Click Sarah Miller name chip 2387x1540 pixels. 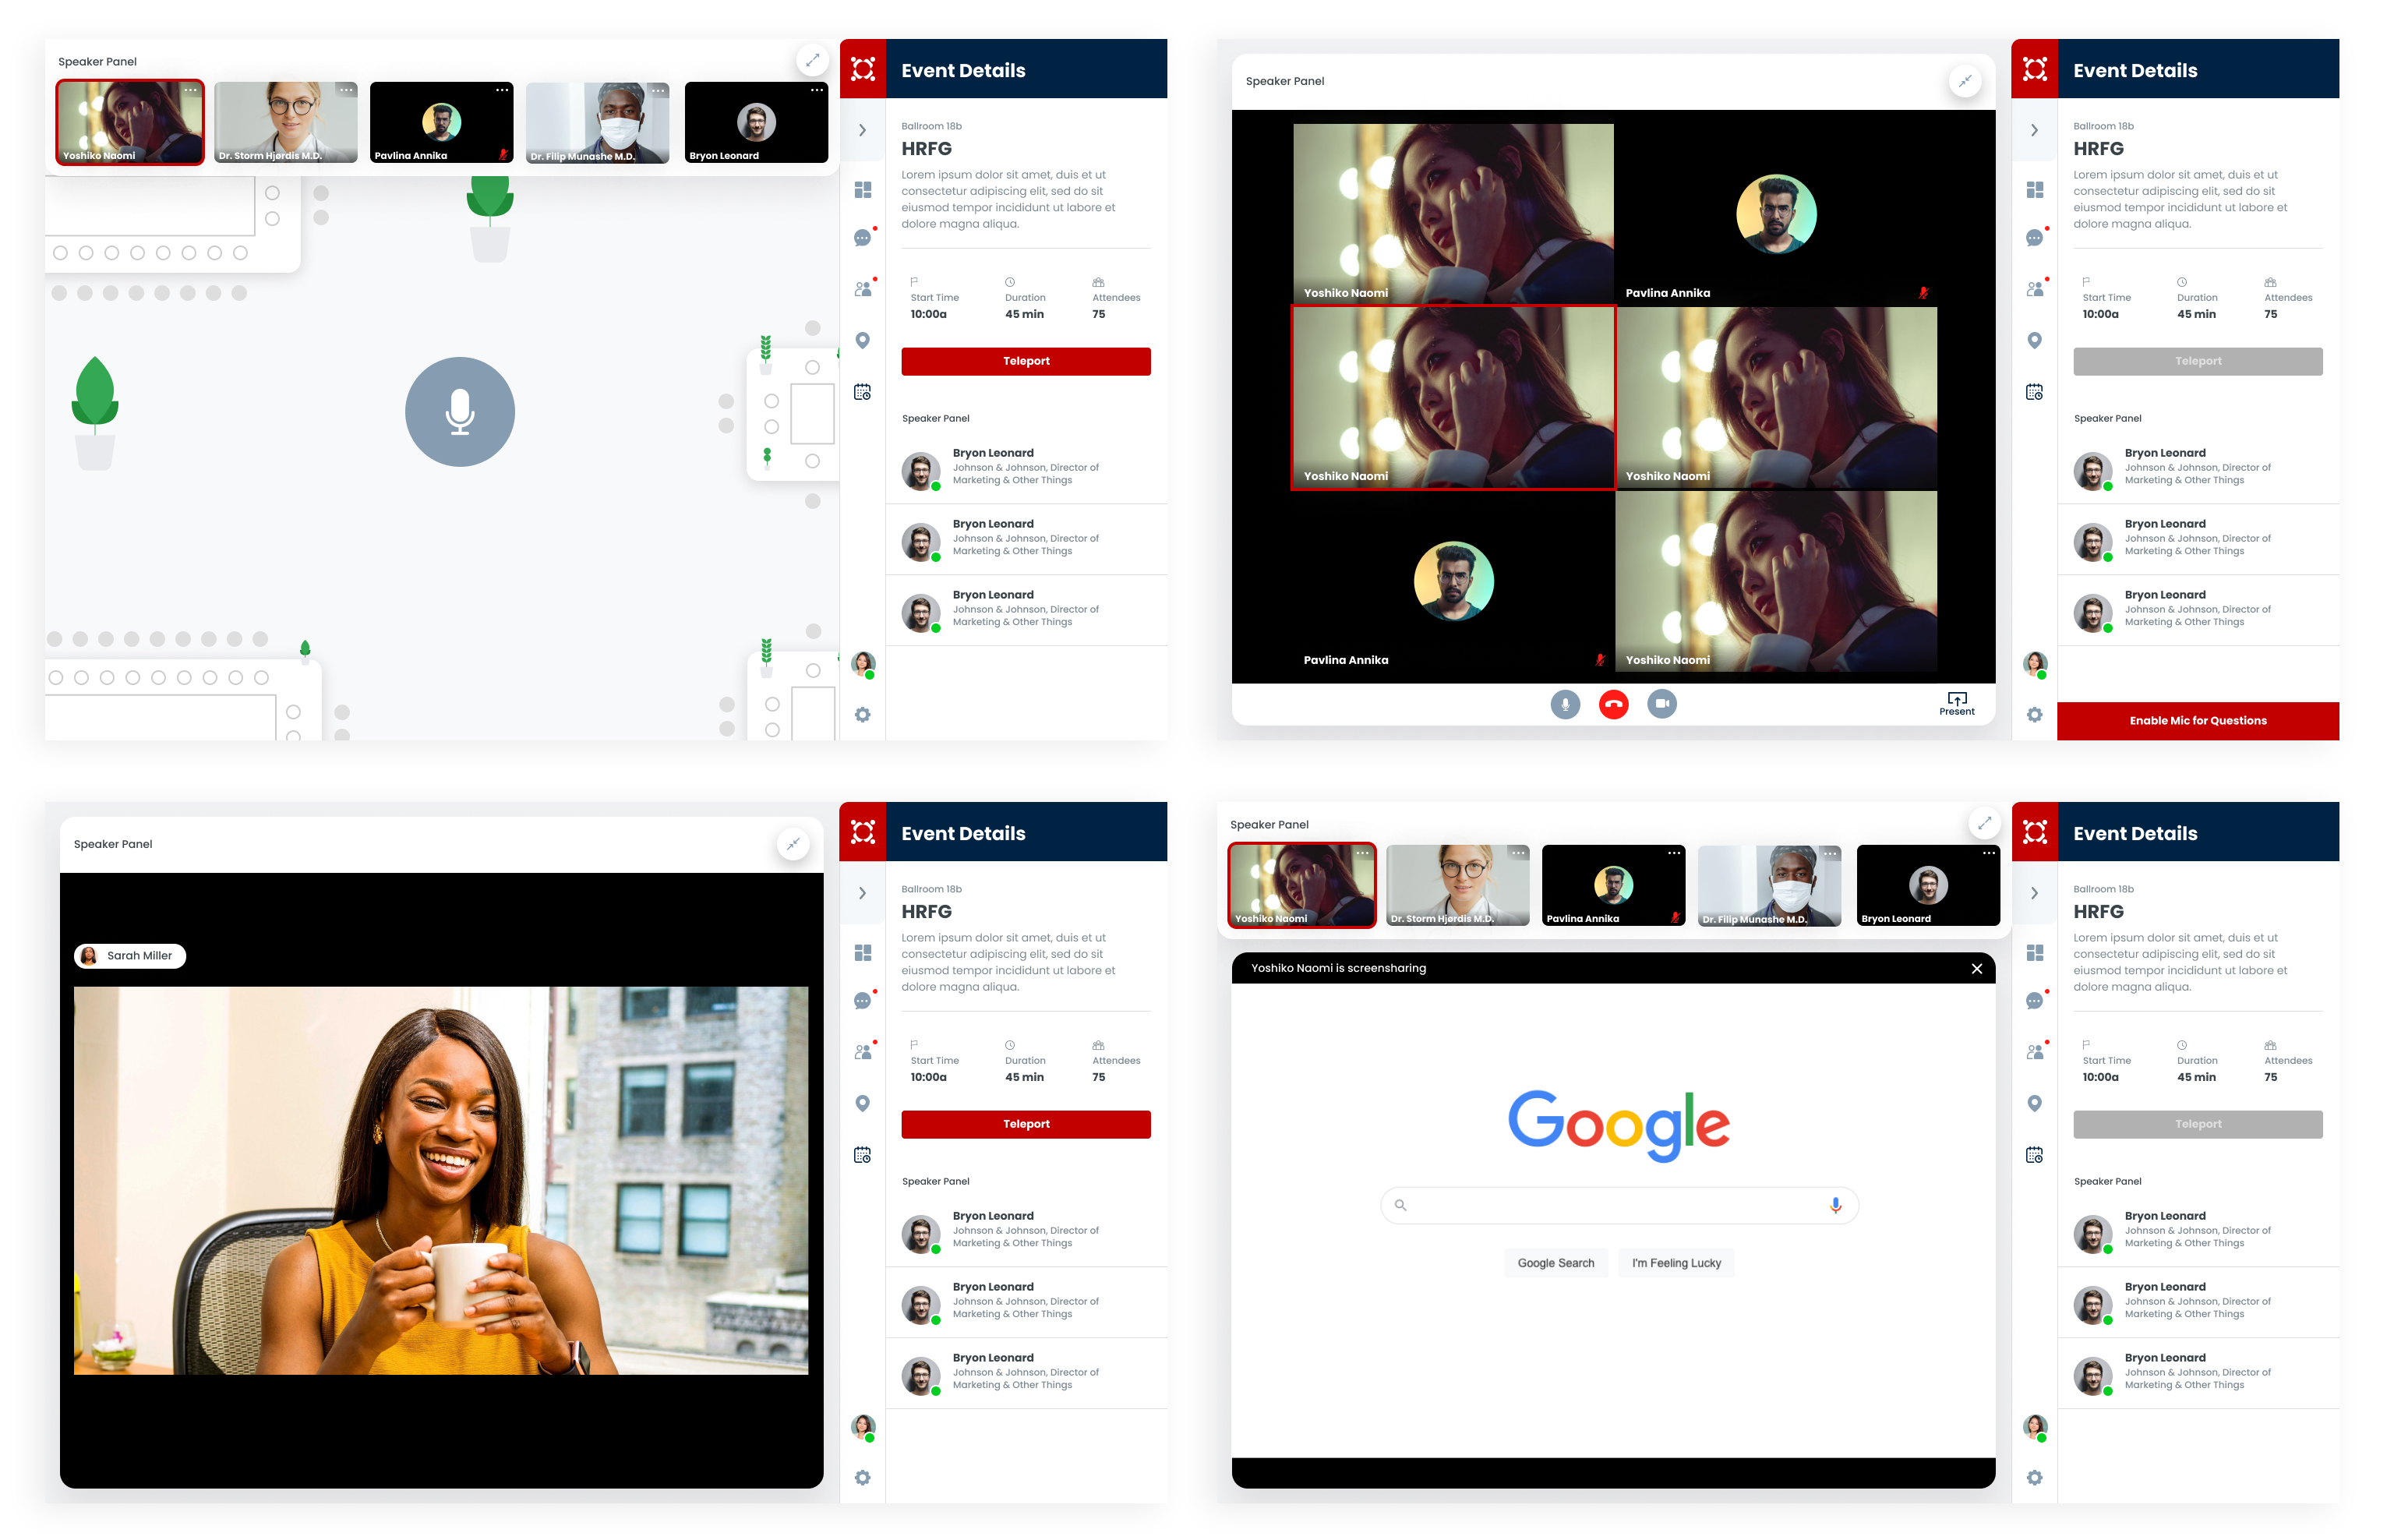click(130, 956)
